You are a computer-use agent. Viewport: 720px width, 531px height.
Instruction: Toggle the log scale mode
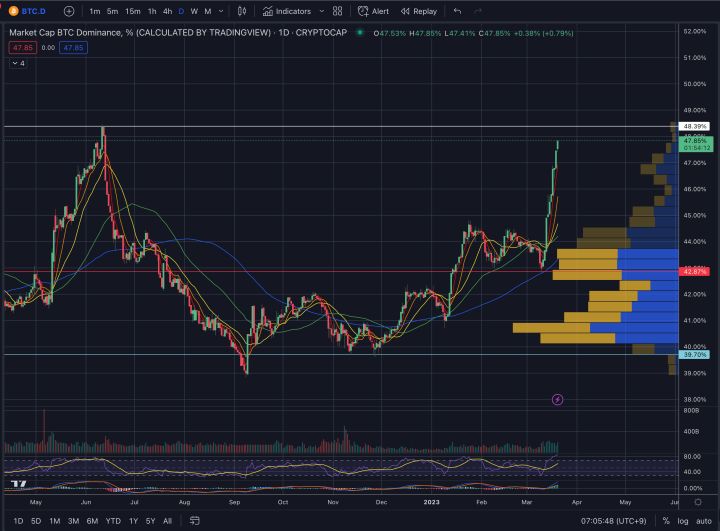683,521
